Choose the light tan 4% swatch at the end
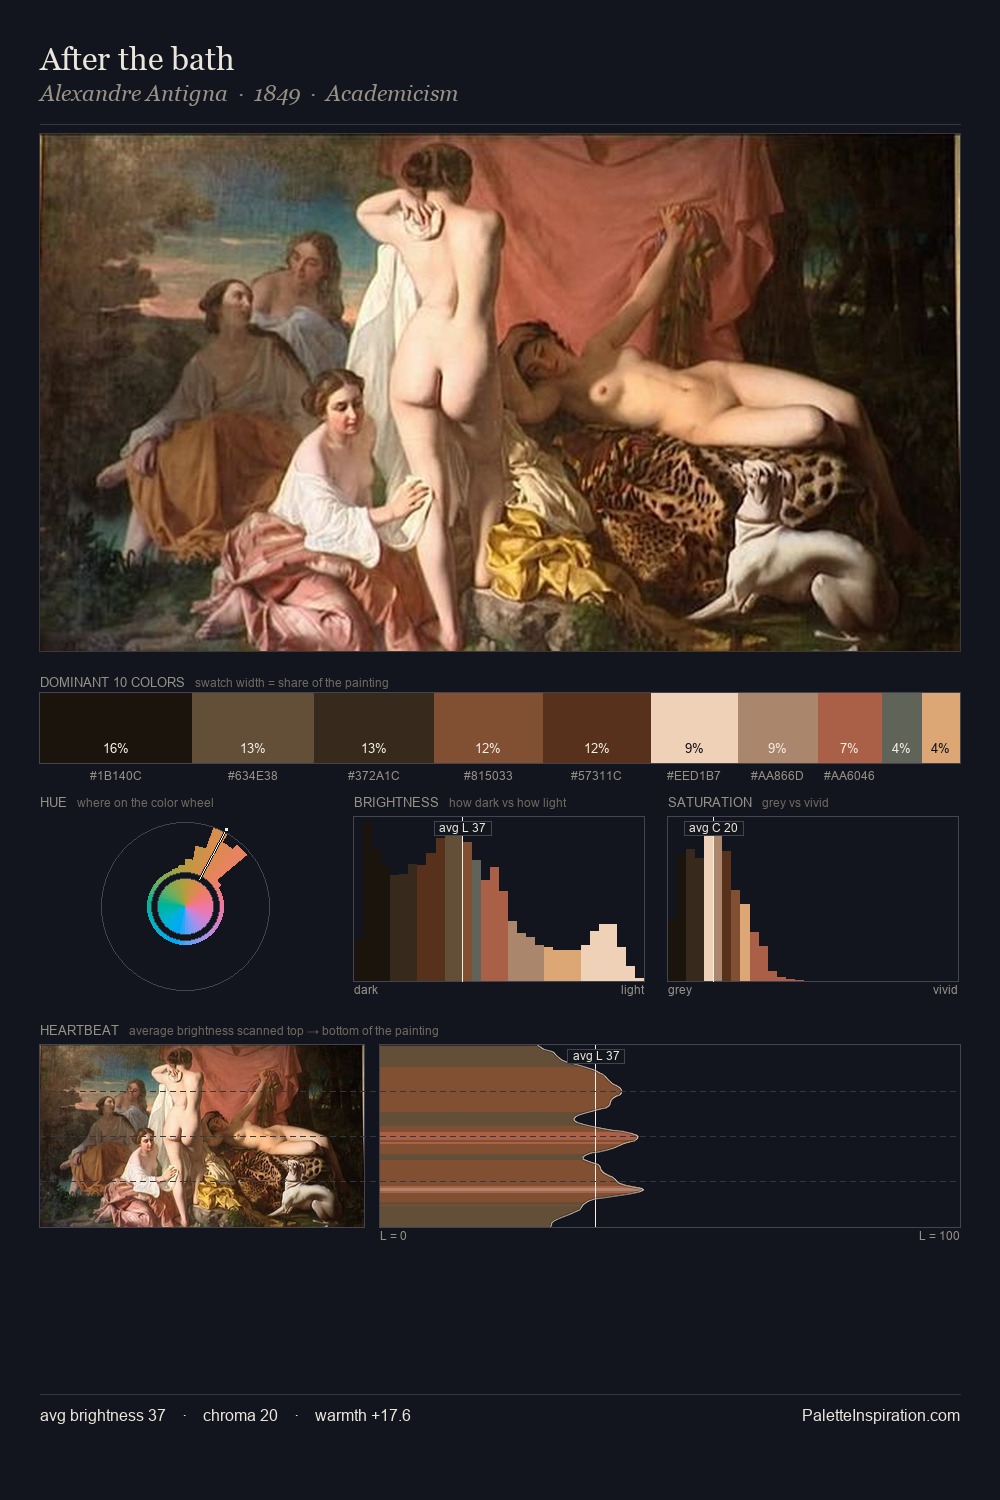 coord(941,728)
